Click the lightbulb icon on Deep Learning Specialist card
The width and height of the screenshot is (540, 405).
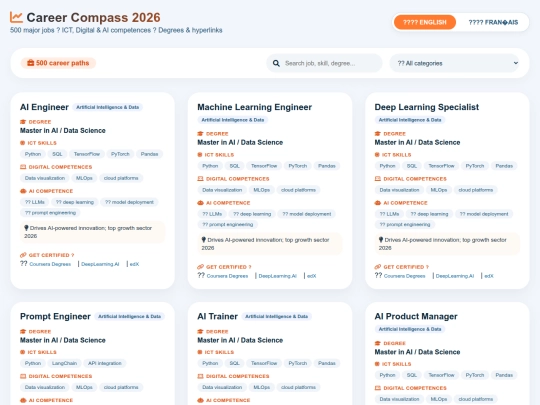coord(381,240)
